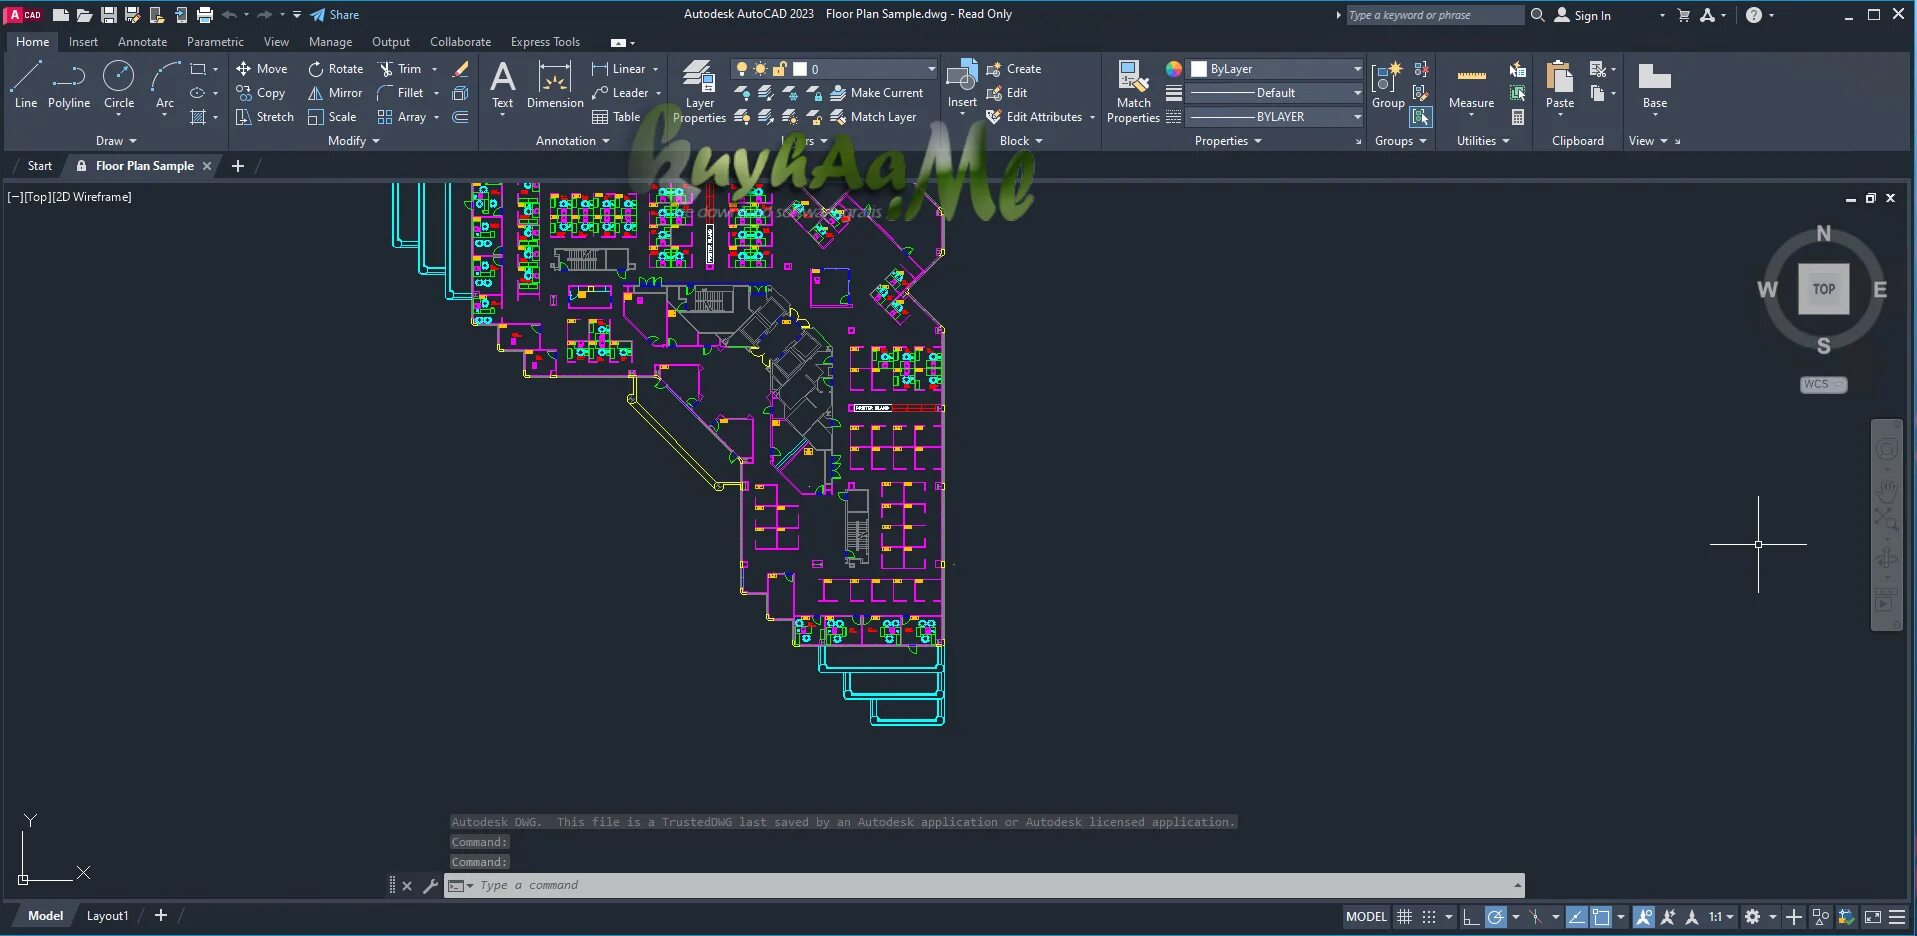
Task: Expand the Draw panel
Action: coord(116,141)
